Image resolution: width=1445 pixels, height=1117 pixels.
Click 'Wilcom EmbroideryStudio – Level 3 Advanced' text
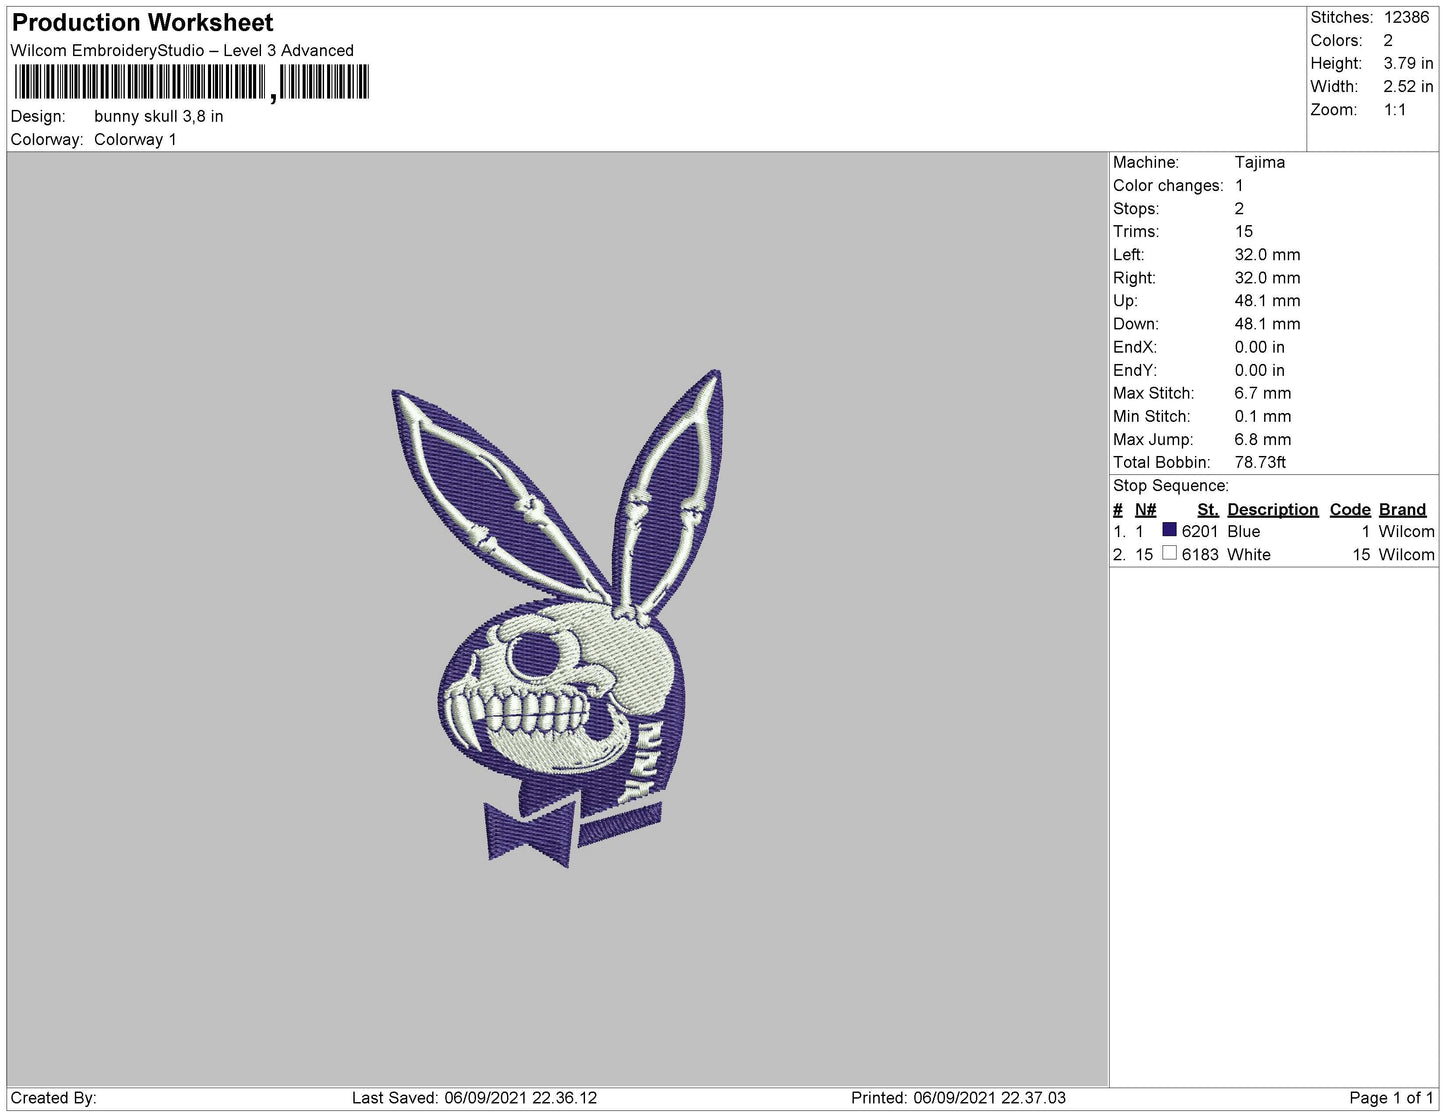182,50
